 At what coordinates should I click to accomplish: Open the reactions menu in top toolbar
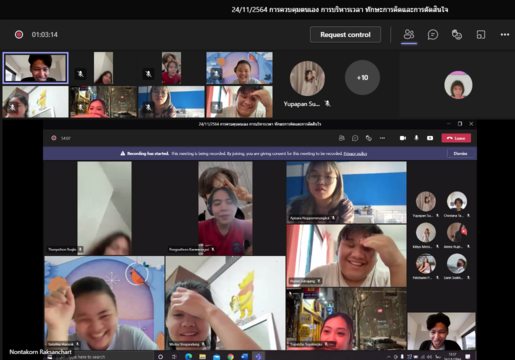click(x=457, y=34)
